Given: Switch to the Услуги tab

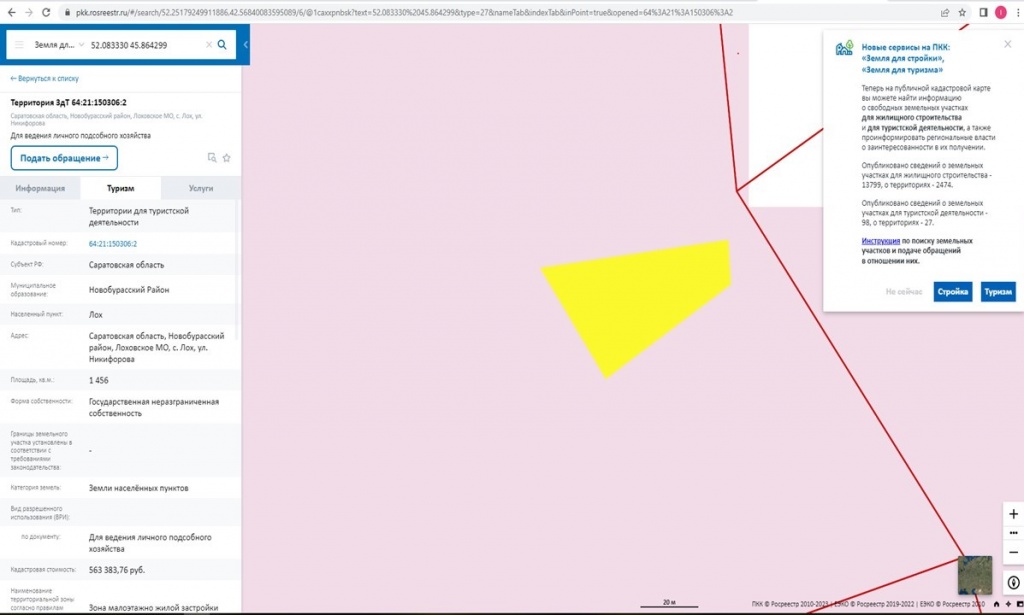Looking at the screenshot, I should click(201, 188).
